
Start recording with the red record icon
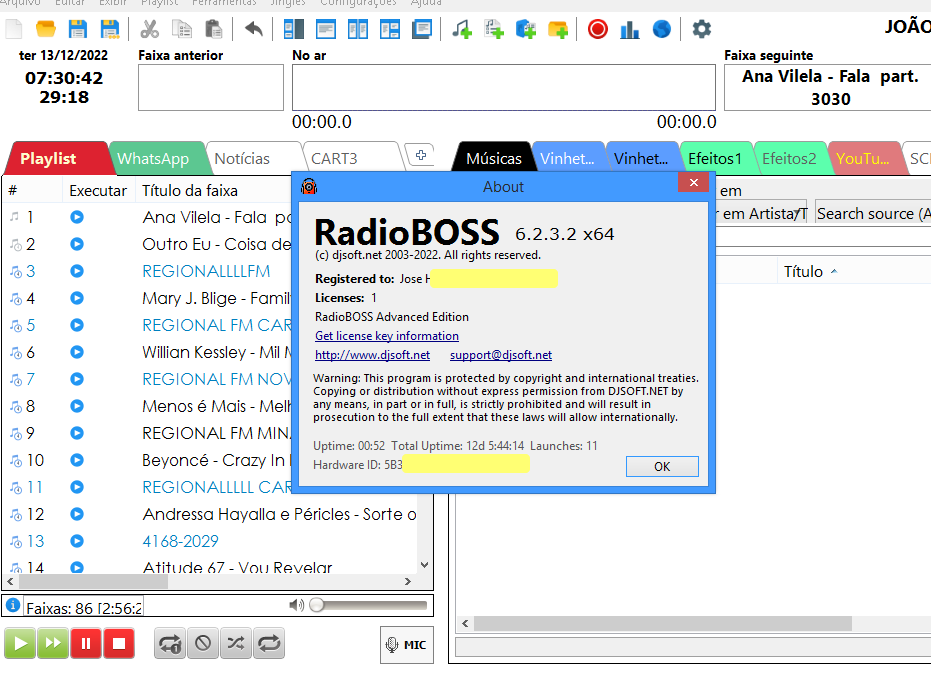598,28
